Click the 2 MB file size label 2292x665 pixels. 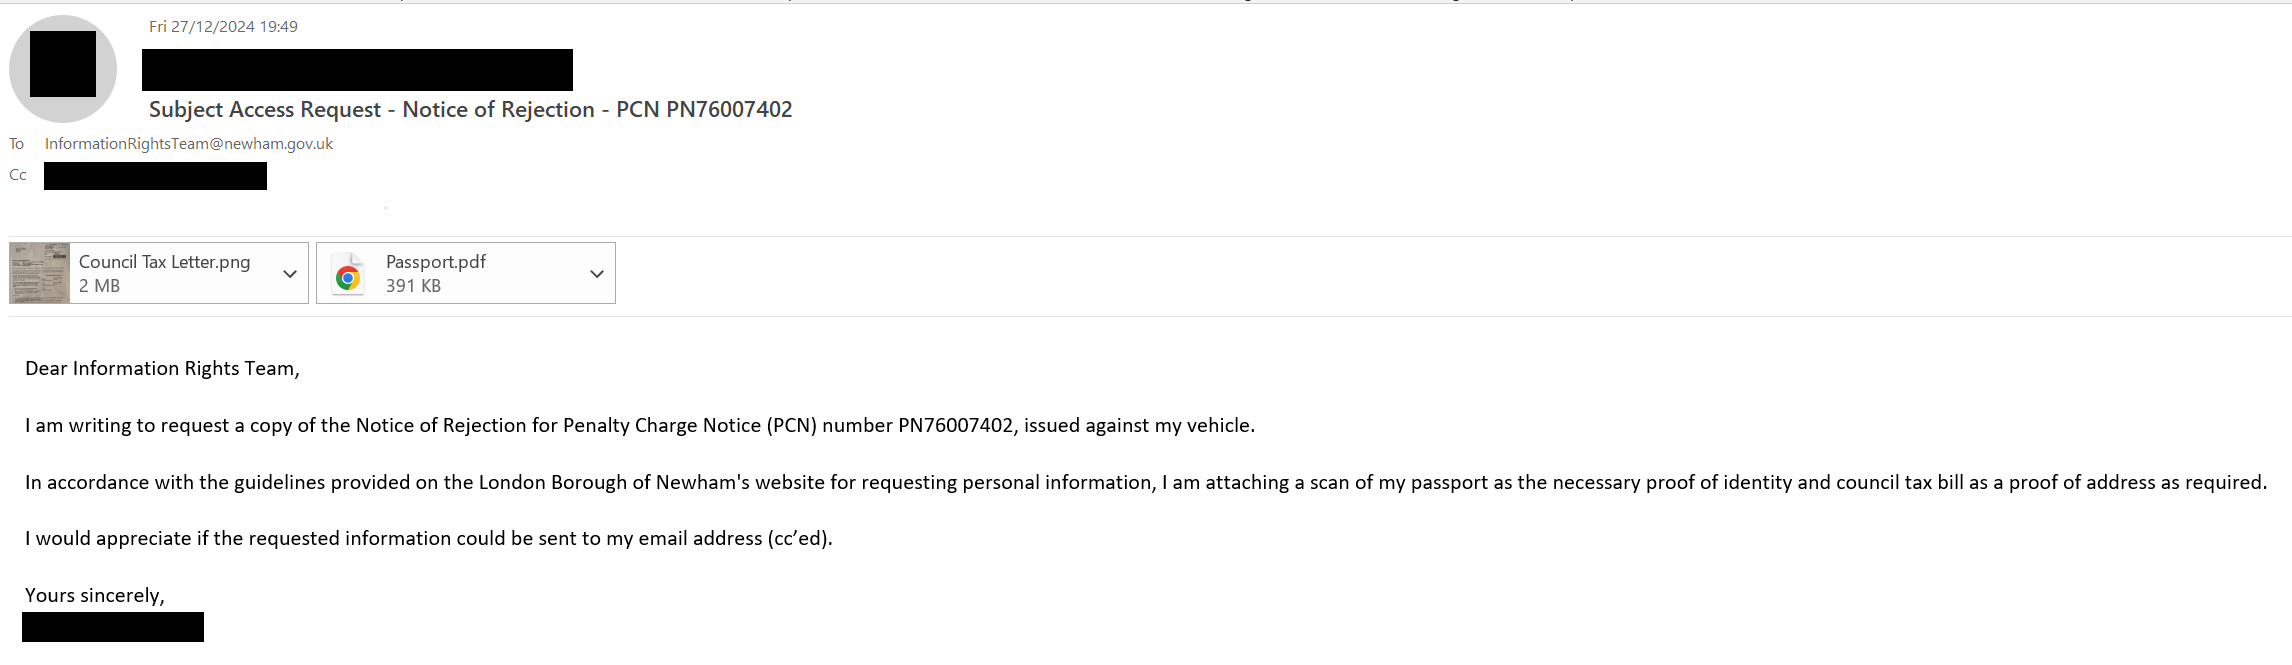coord(99,286)
